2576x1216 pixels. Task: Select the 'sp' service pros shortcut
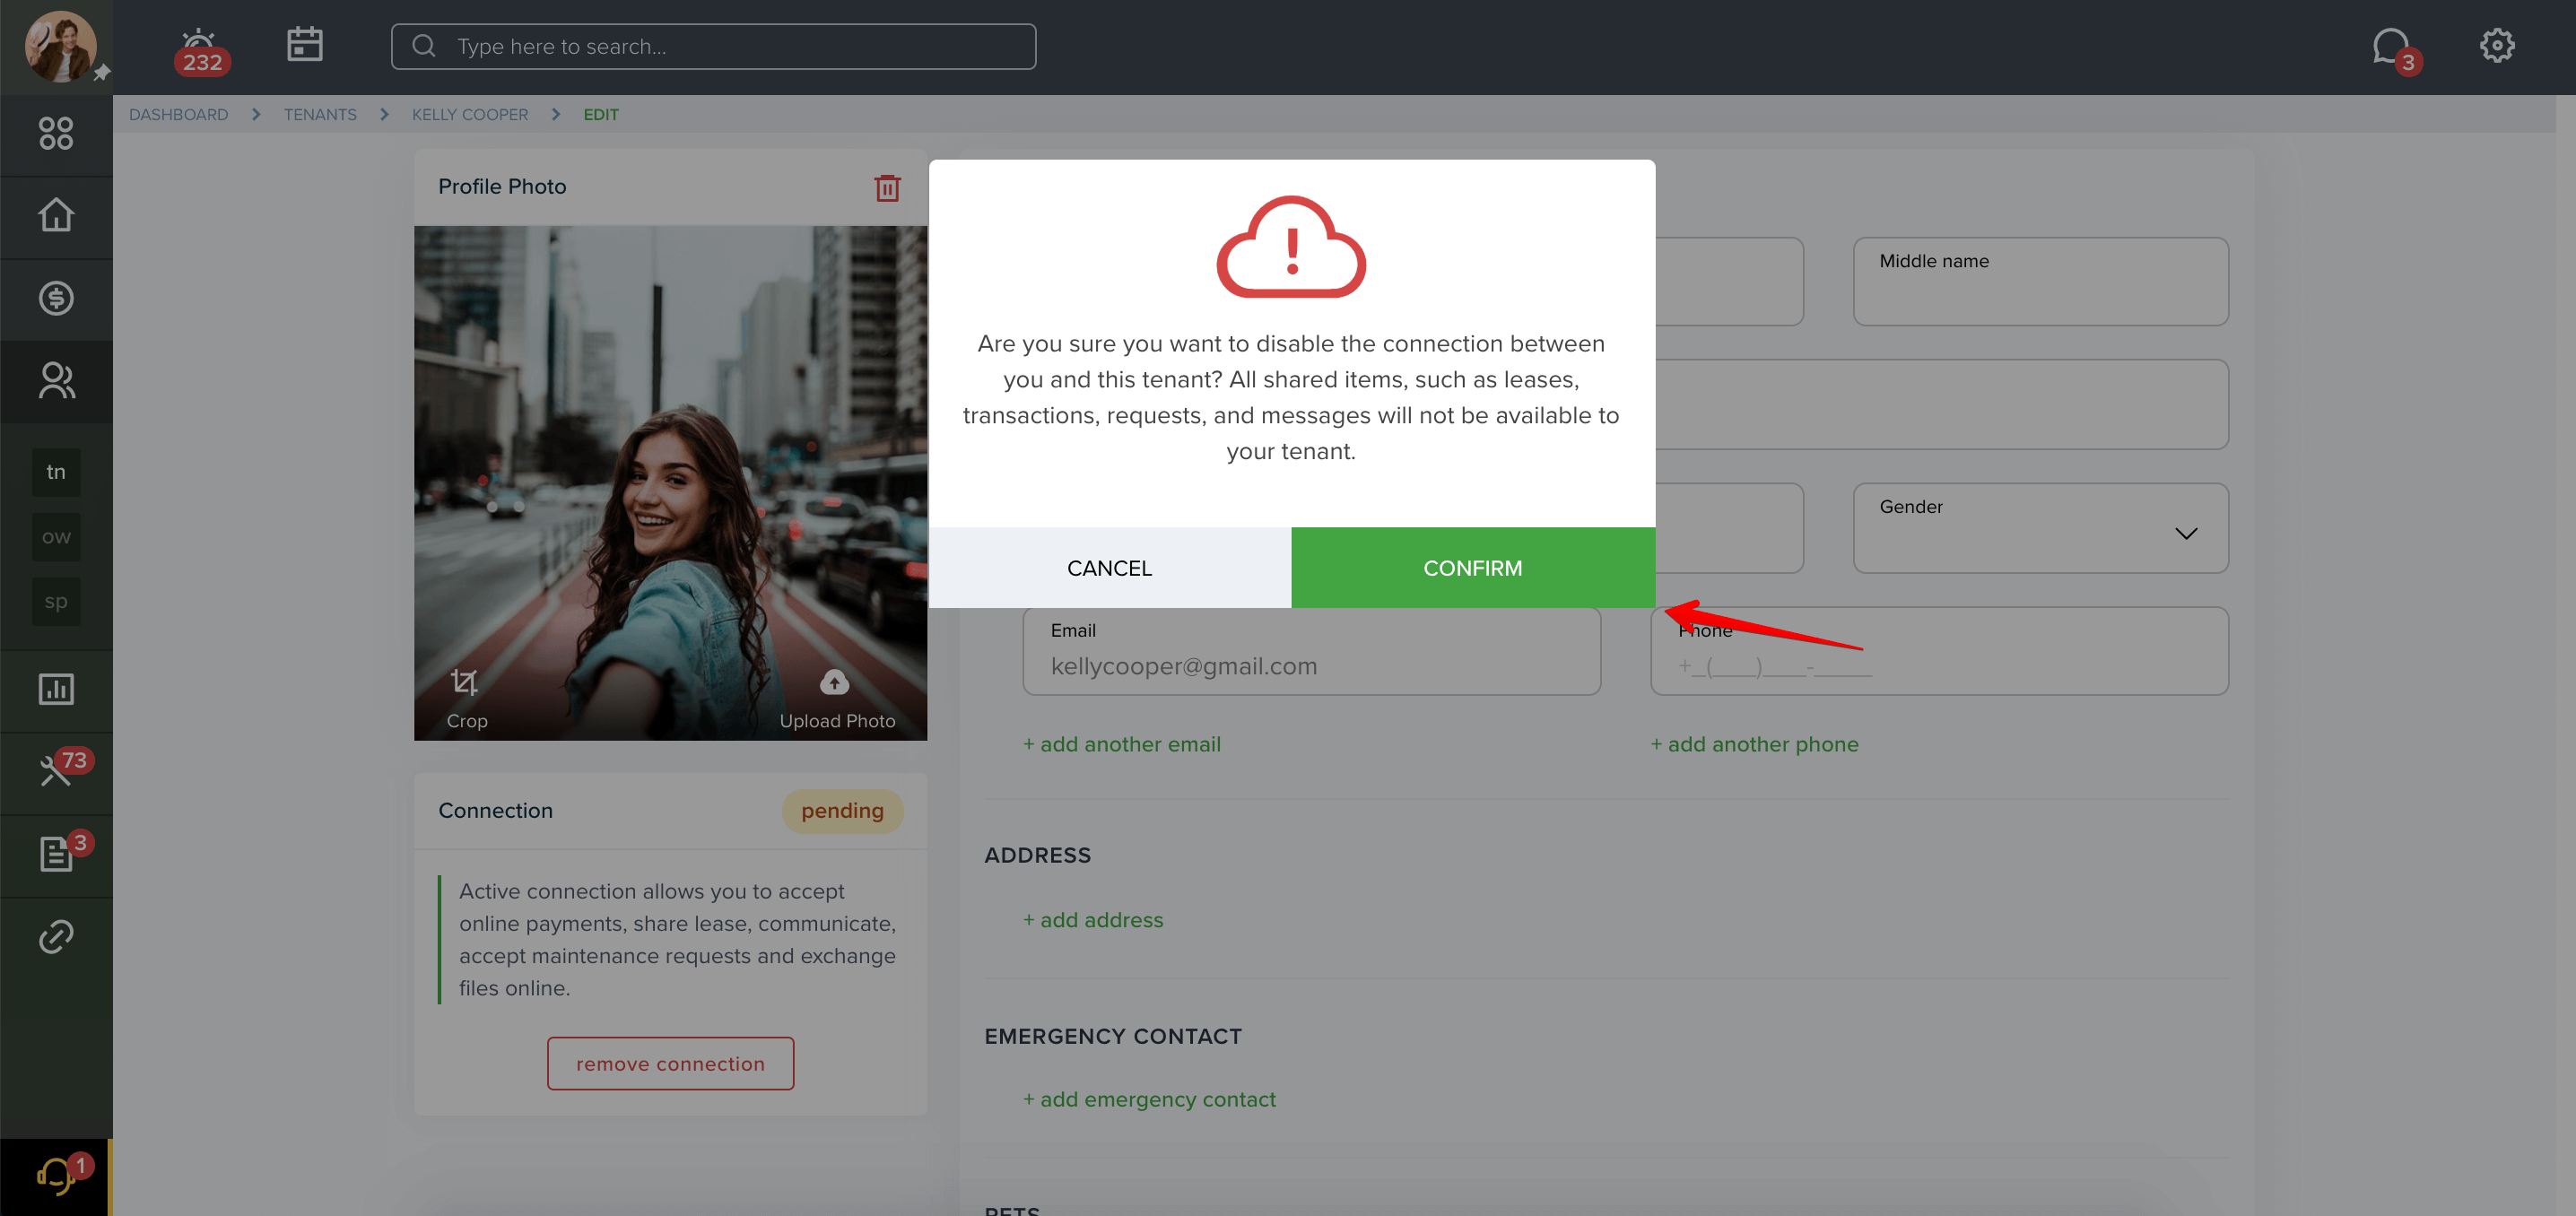pyautogui.click(x=56, y=602)
